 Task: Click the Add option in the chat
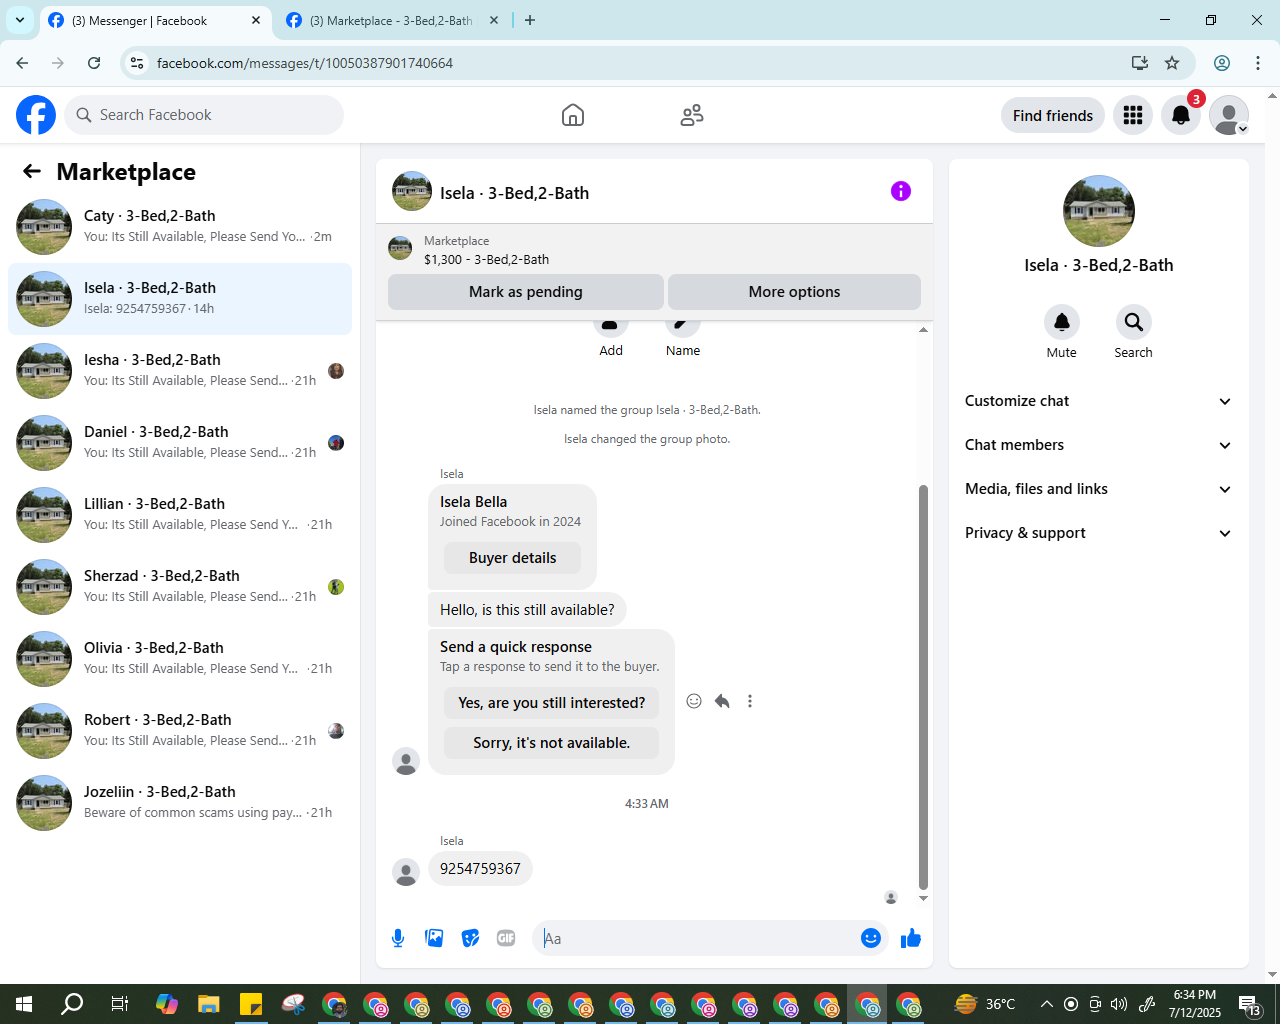pyautogui.click(x=611, y=338)
